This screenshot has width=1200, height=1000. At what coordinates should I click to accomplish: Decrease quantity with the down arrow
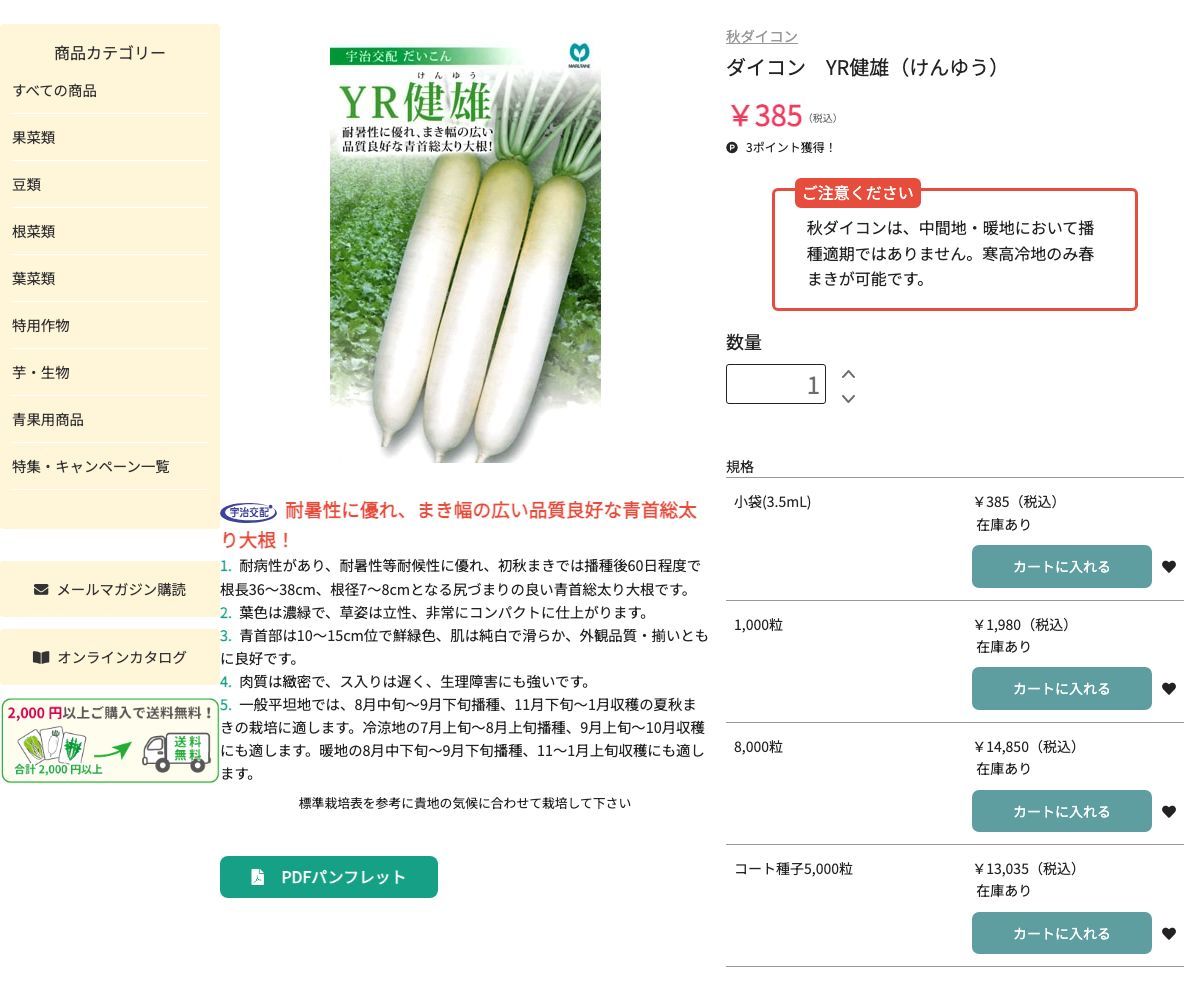tap(848, 398)
